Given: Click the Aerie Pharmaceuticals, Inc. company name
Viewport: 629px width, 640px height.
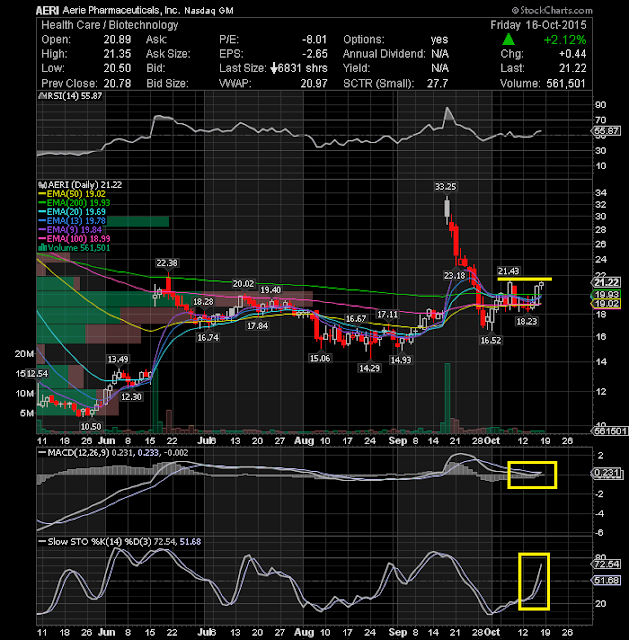Looking at the screenshot, I should [x=121, y=10].
